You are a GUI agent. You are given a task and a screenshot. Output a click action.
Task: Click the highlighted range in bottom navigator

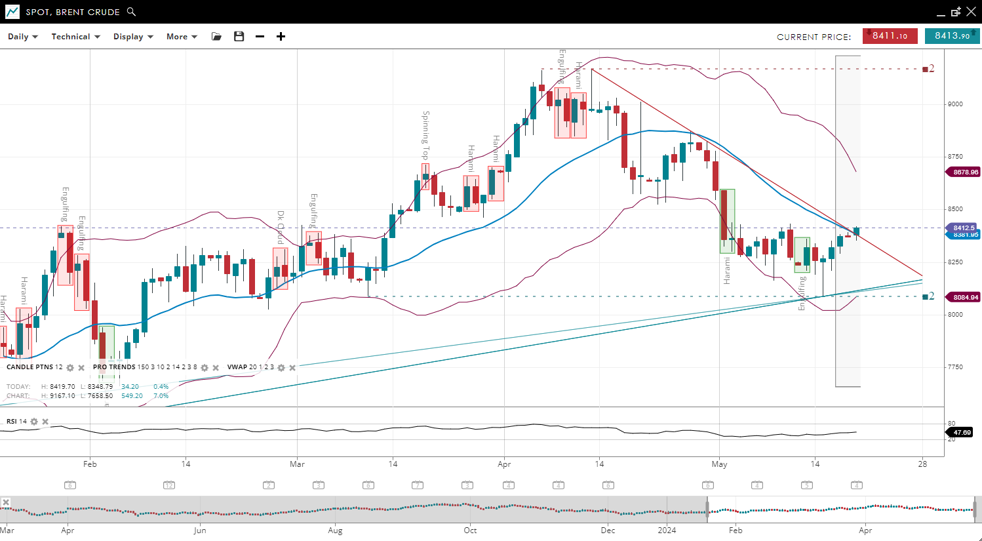click(840, 510)
